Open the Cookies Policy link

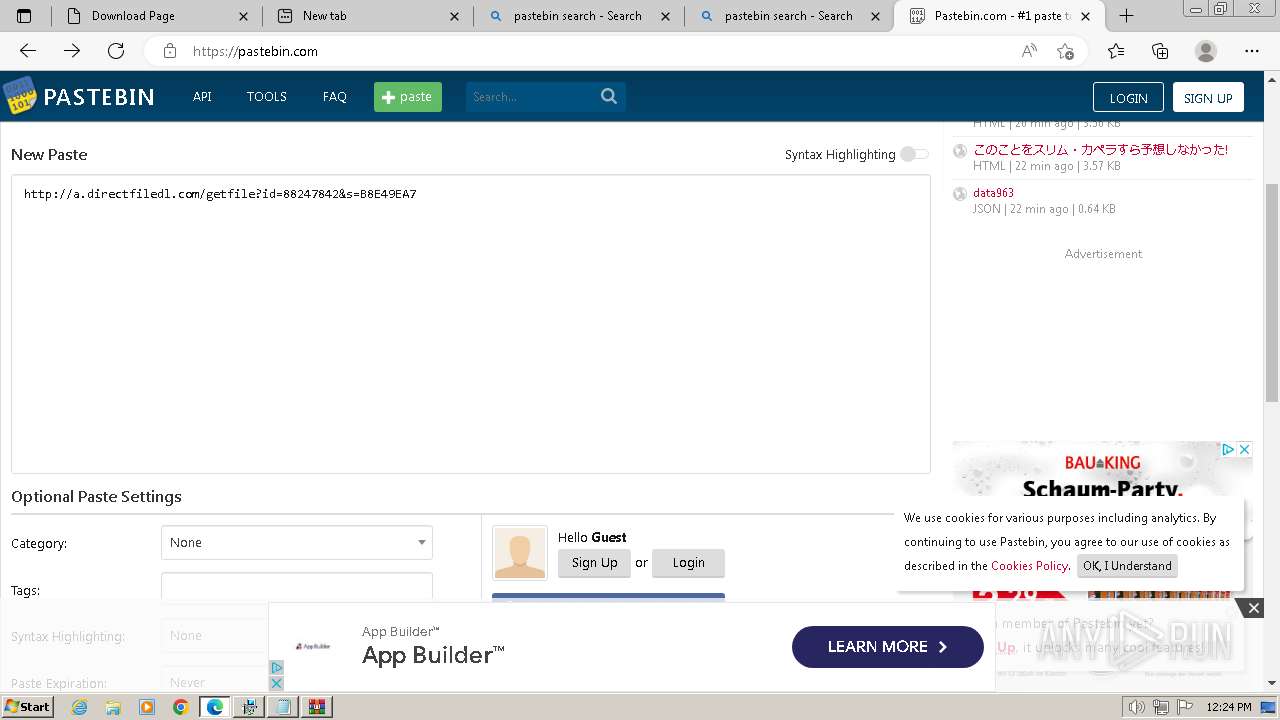pos(1029,566)
